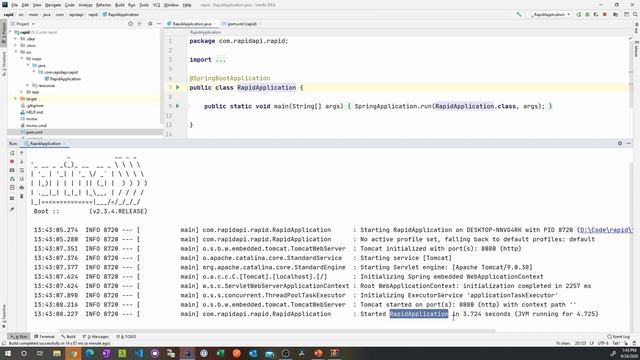Viewport: 640px width, 360px height.
Task: Click Scroll Down arrow in Run console
Action: [x=22, y=162]
